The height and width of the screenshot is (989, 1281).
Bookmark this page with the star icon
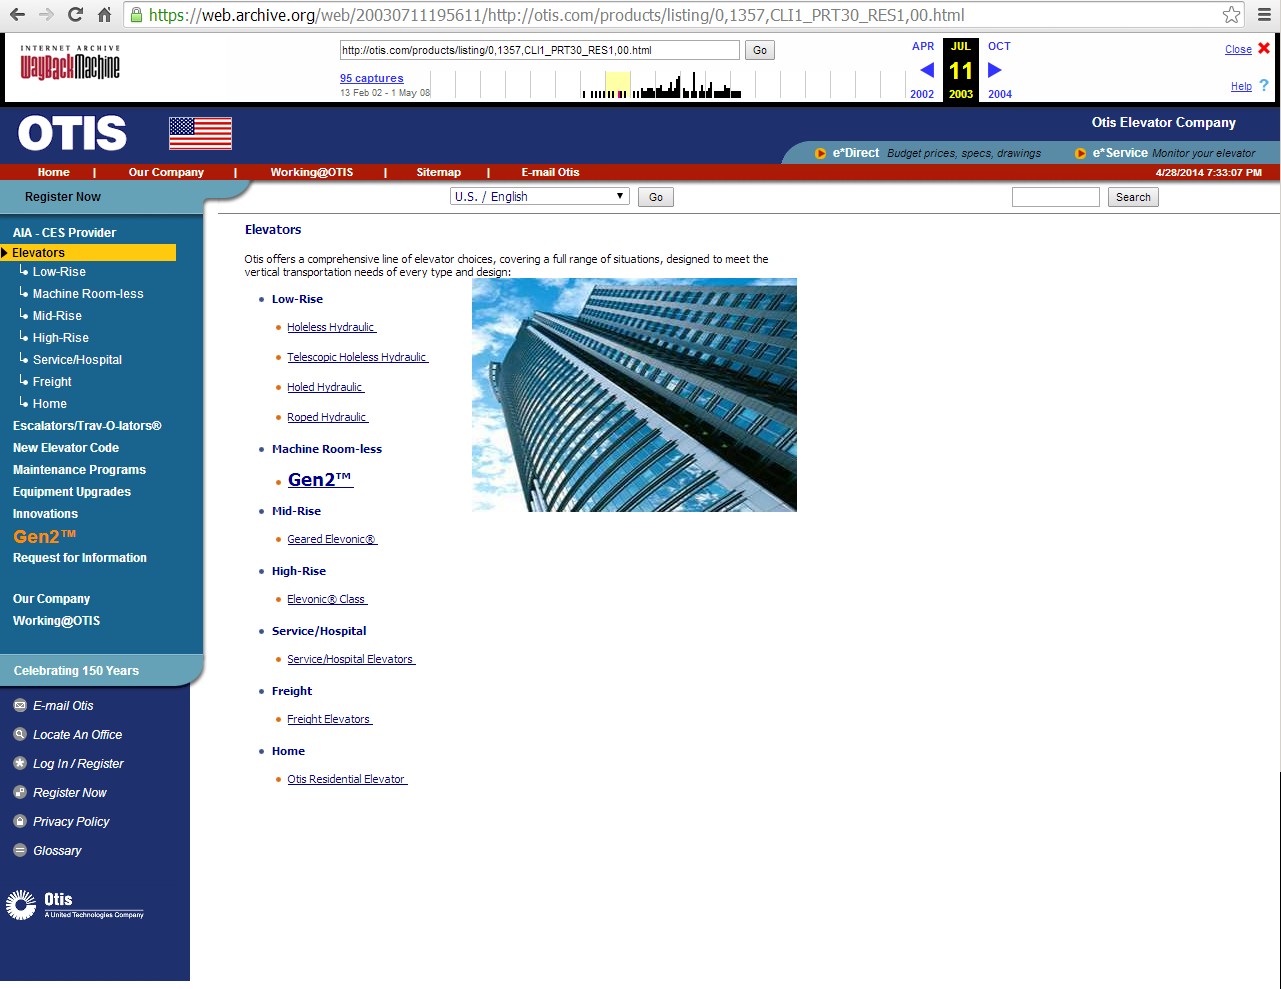tap(1231, 15)
